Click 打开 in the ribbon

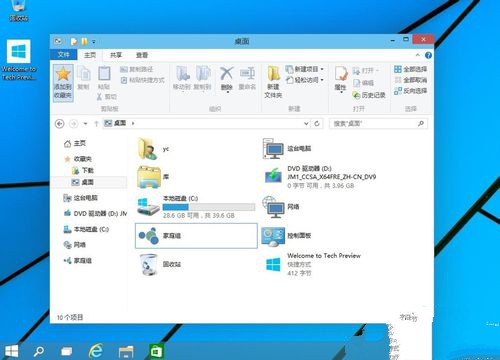click(366, 71)
